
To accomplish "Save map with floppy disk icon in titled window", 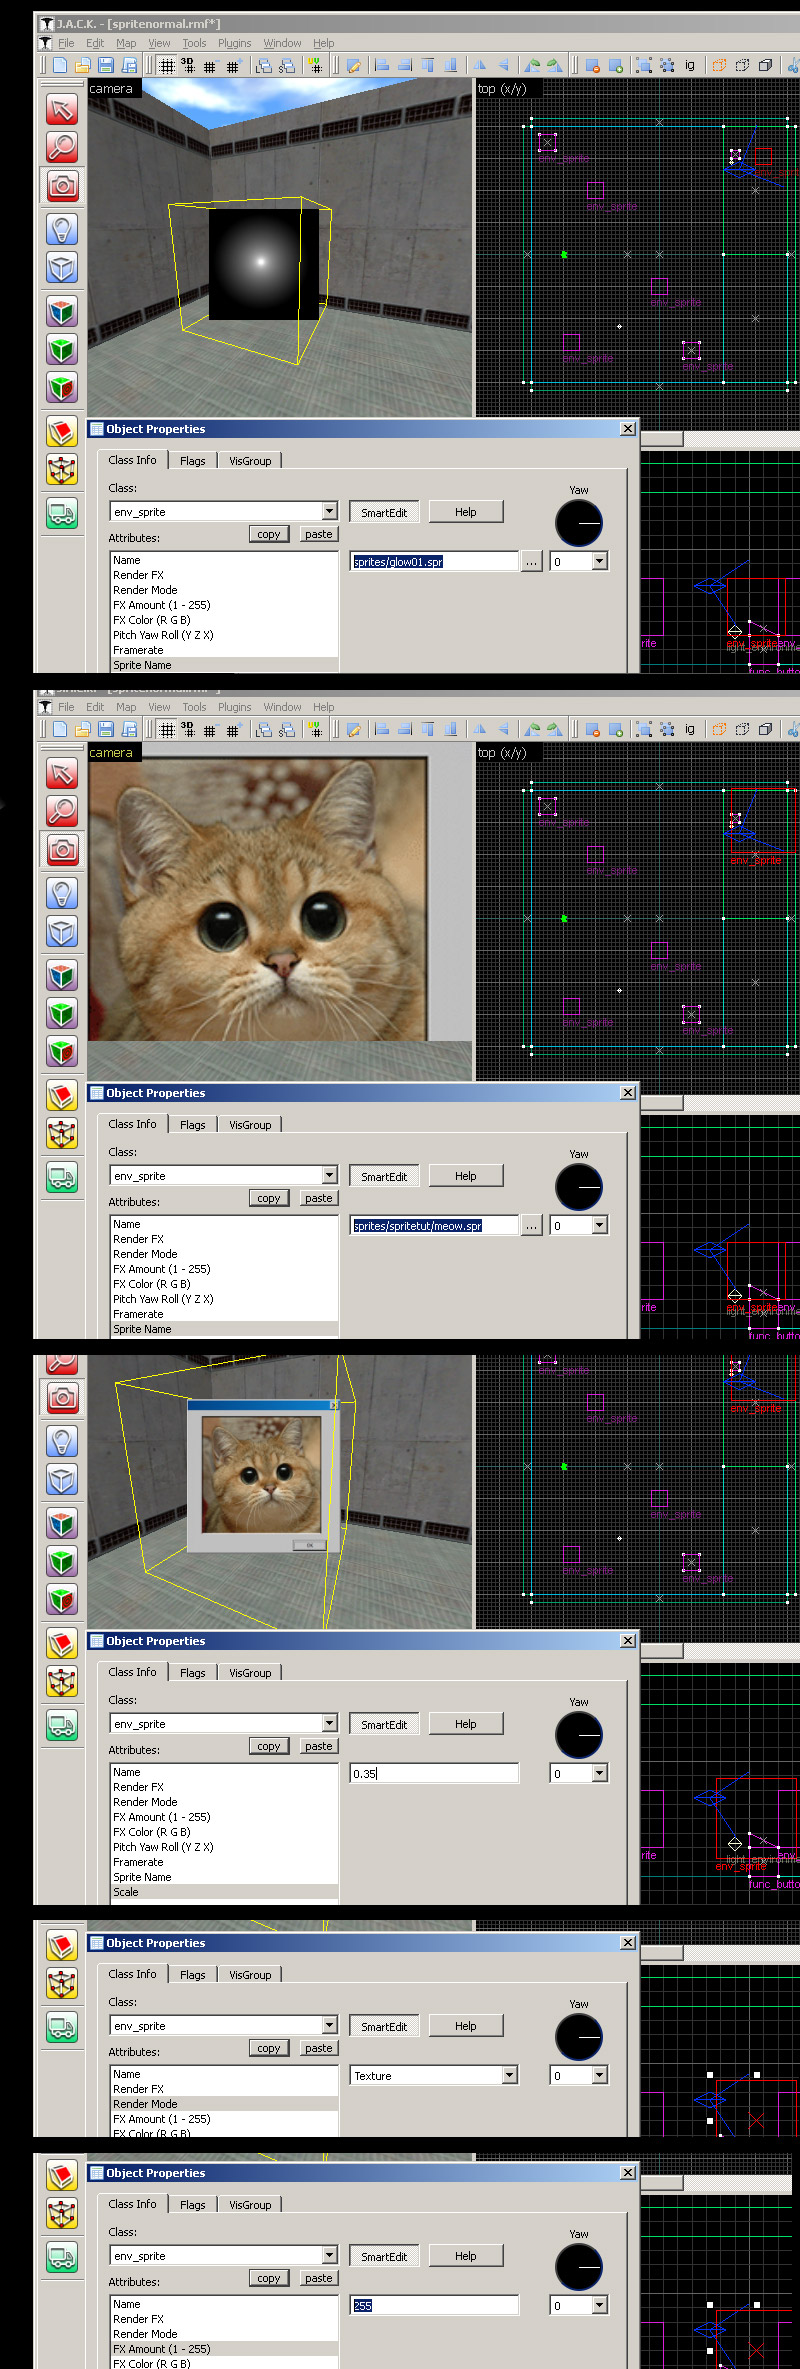I will tap(106, 66).
